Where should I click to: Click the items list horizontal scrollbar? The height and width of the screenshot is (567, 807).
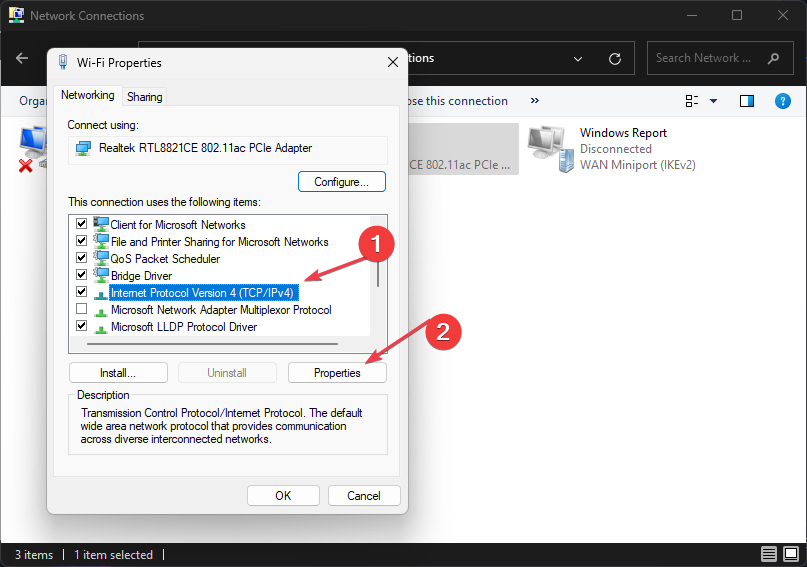(213, 344)
